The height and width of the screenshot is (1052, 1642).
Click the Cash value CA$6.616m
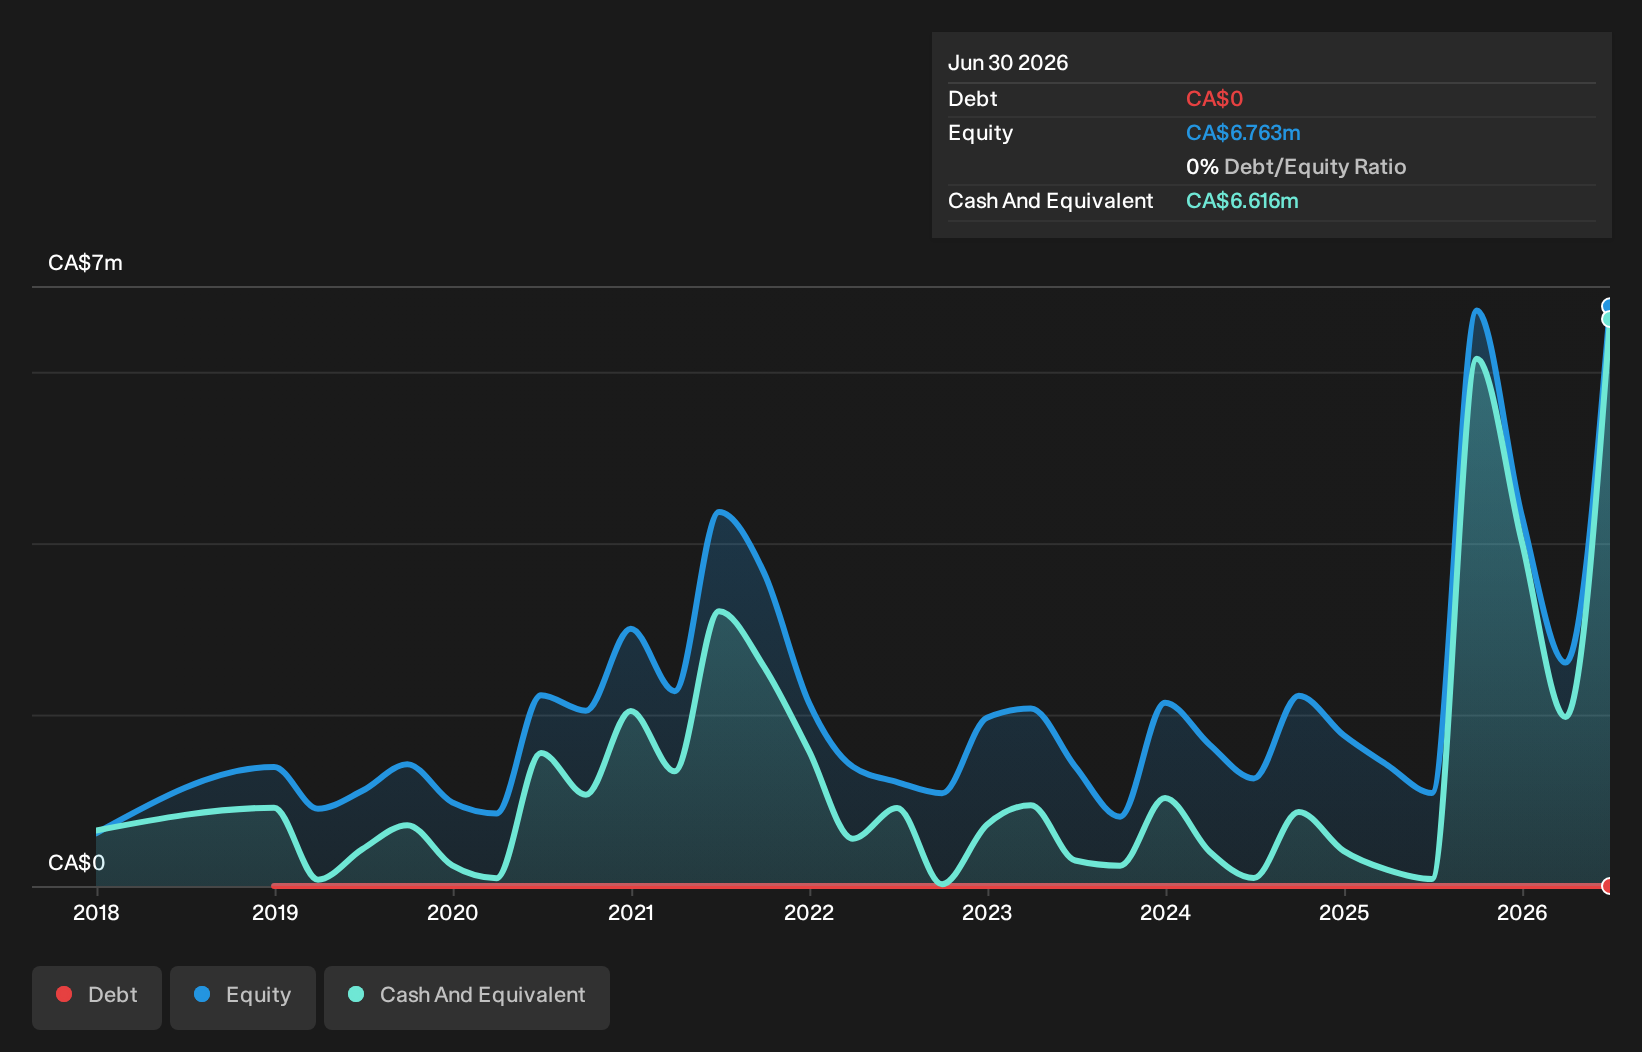tap(1242, 201)
